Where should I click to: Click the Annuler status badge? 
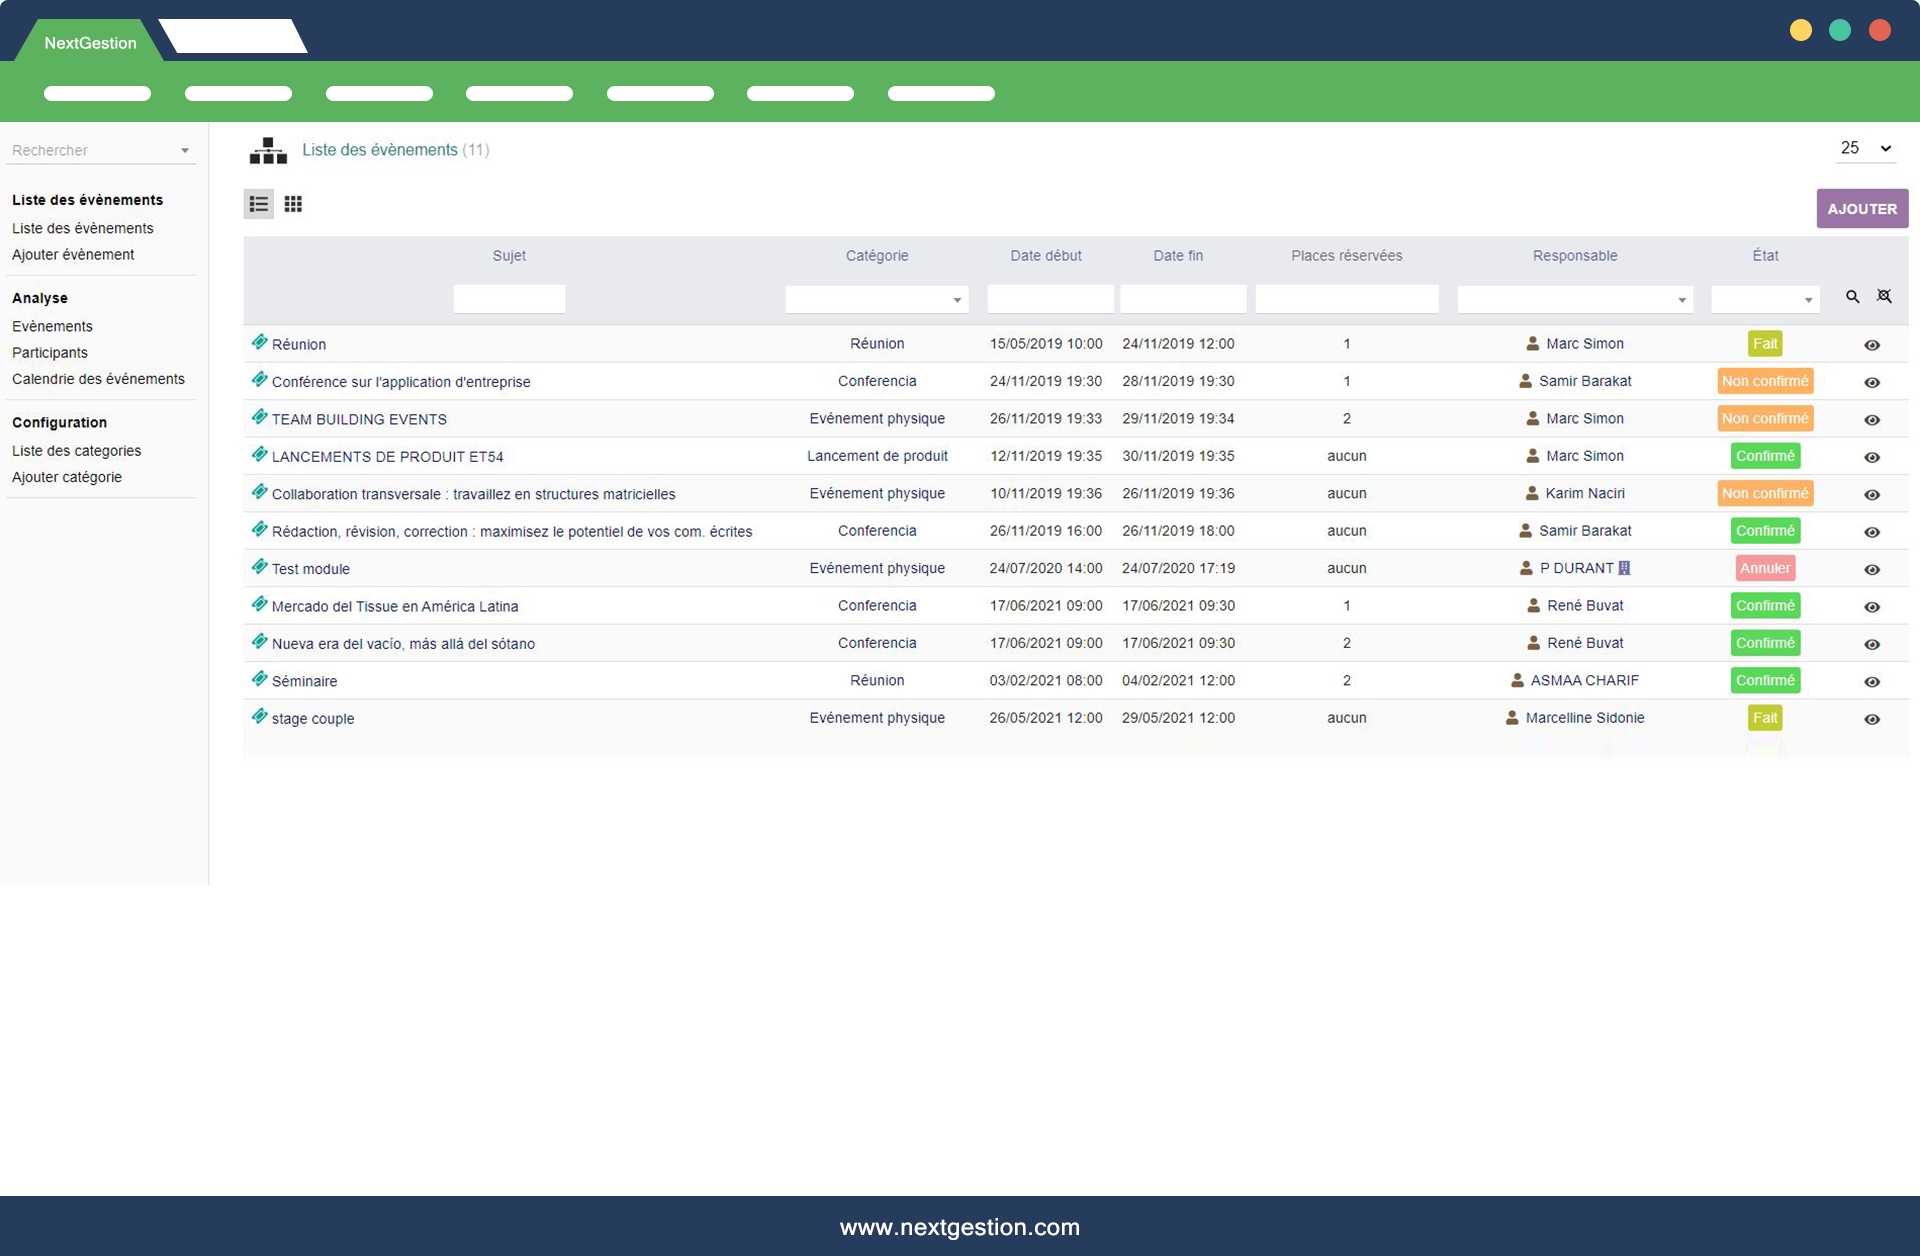1764,568
